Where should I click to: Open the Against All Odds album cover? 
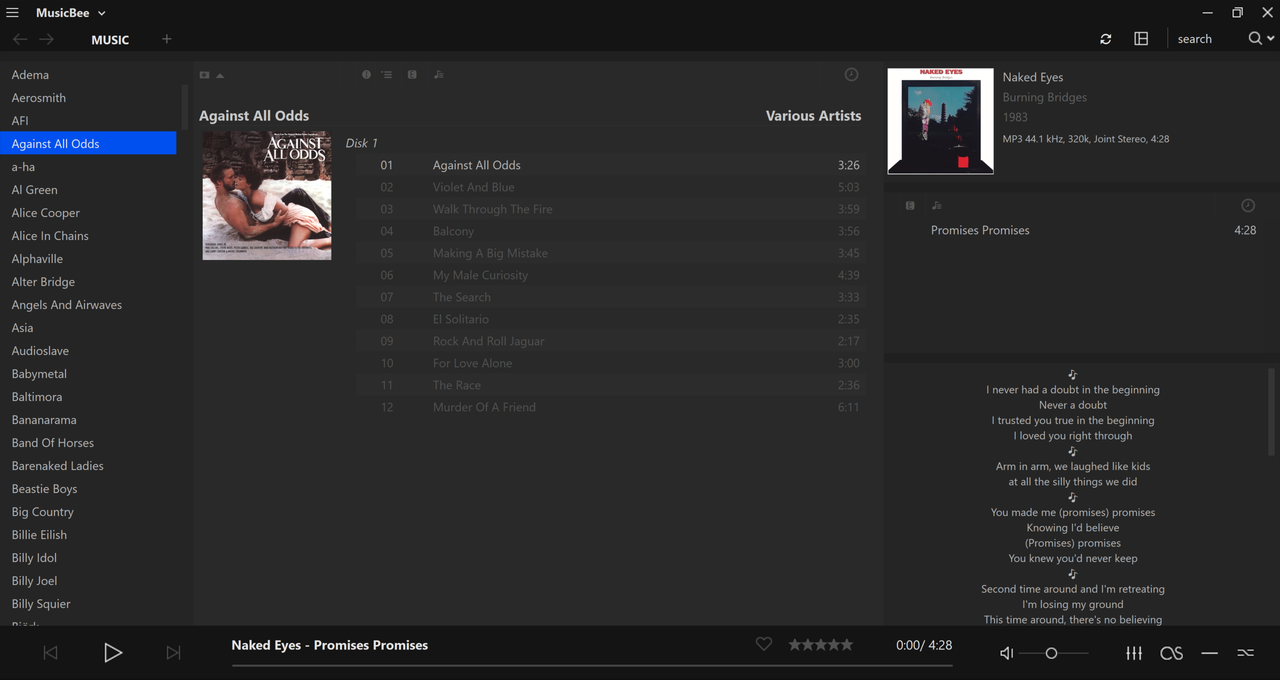tap(267, 196)
